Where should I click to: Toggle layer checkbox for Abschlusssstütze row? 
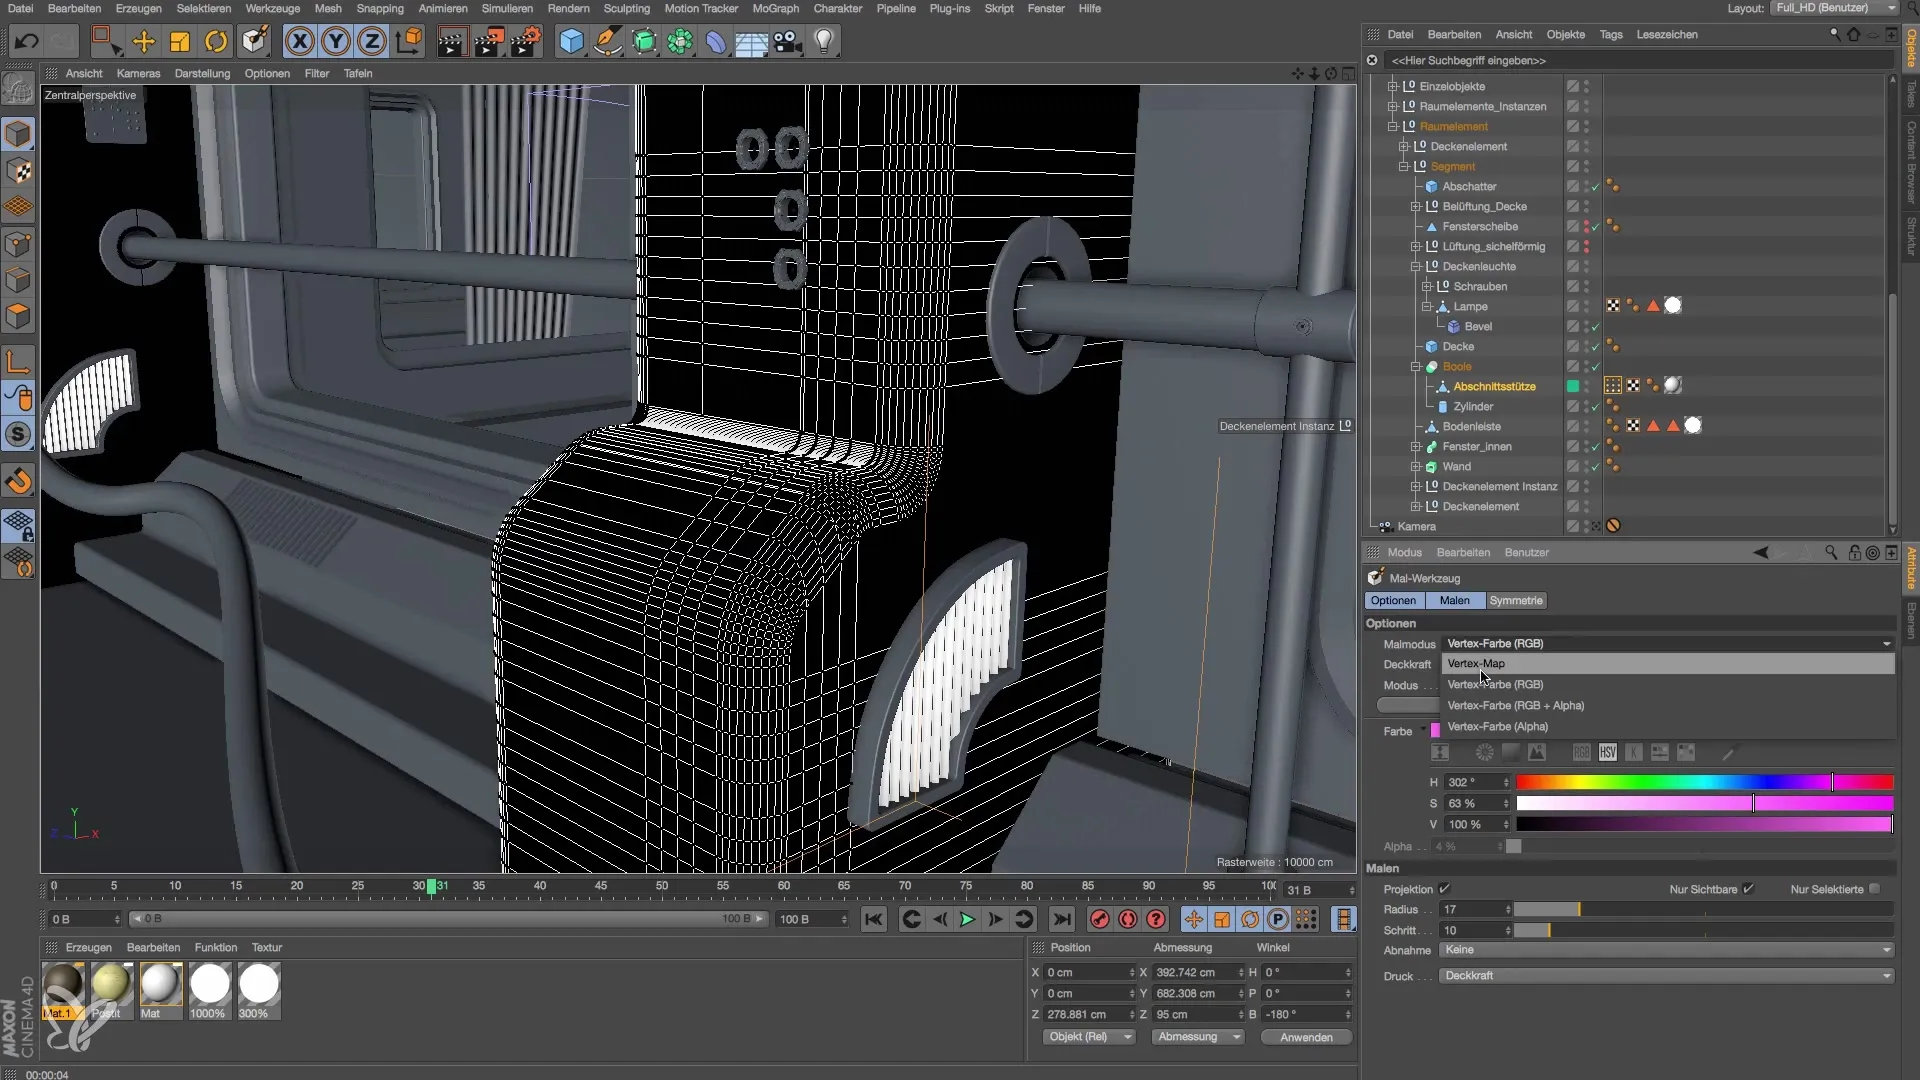(x=1573, y=386)
